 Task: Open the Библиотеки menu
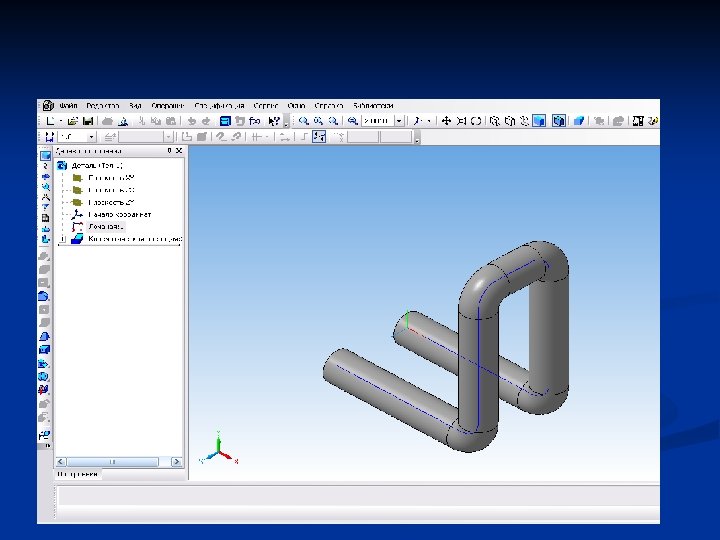[373, 106]
